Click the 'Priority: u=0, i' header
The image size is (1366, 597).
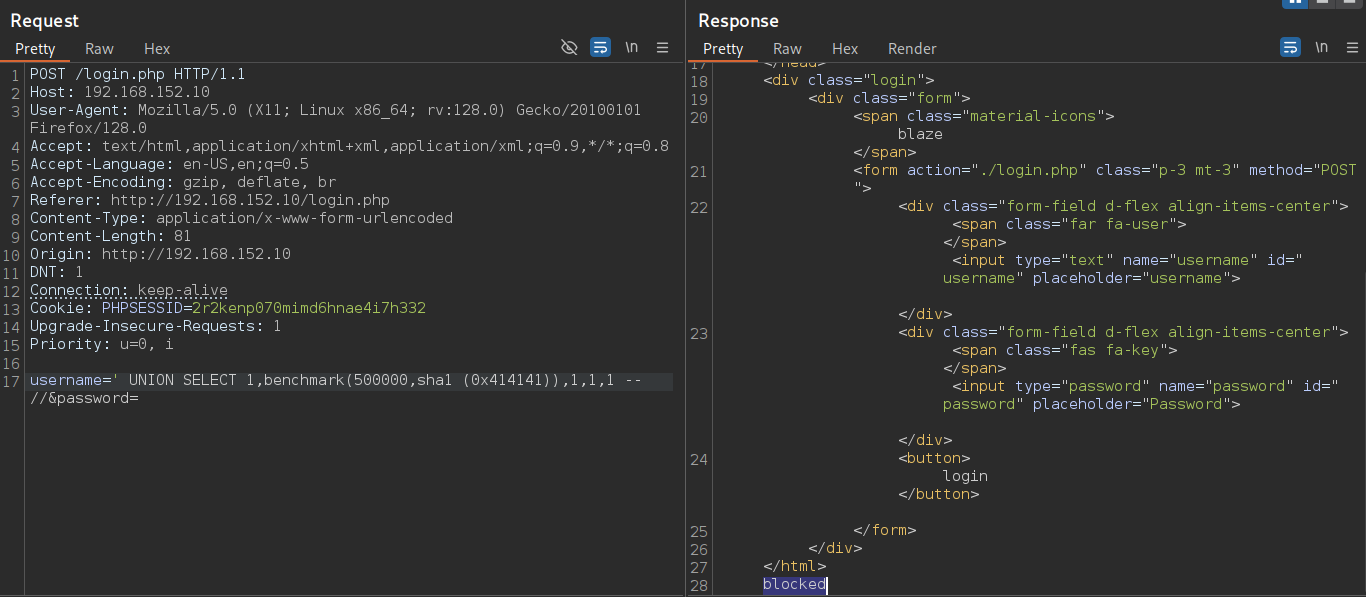[x=102, y=344]
